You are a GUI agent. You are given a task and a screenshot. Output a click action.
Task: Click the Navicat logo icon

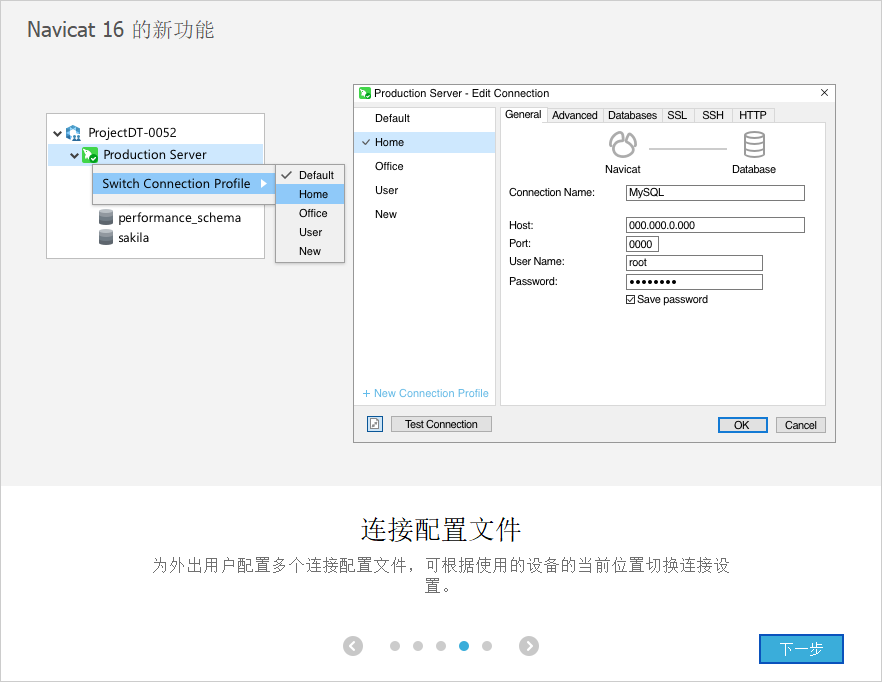pyautogui.click(x=623, y=145)
